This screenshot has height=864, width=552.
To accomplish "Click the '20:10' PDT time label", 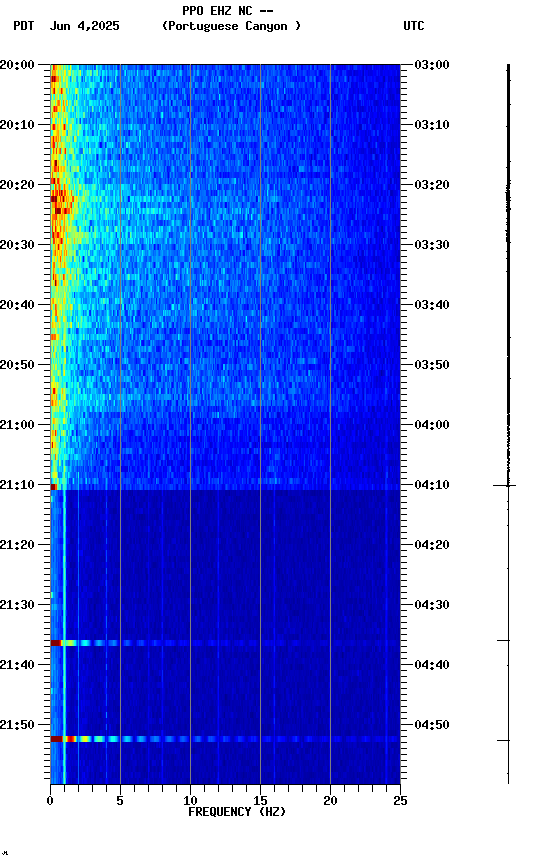I will click(17, 125).
